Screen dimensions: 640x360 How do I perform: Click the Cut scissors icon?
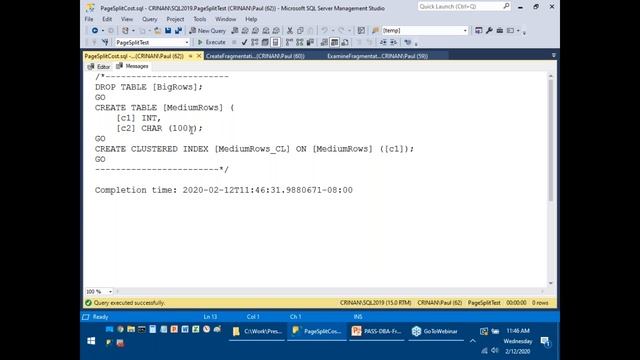(290, 31)
